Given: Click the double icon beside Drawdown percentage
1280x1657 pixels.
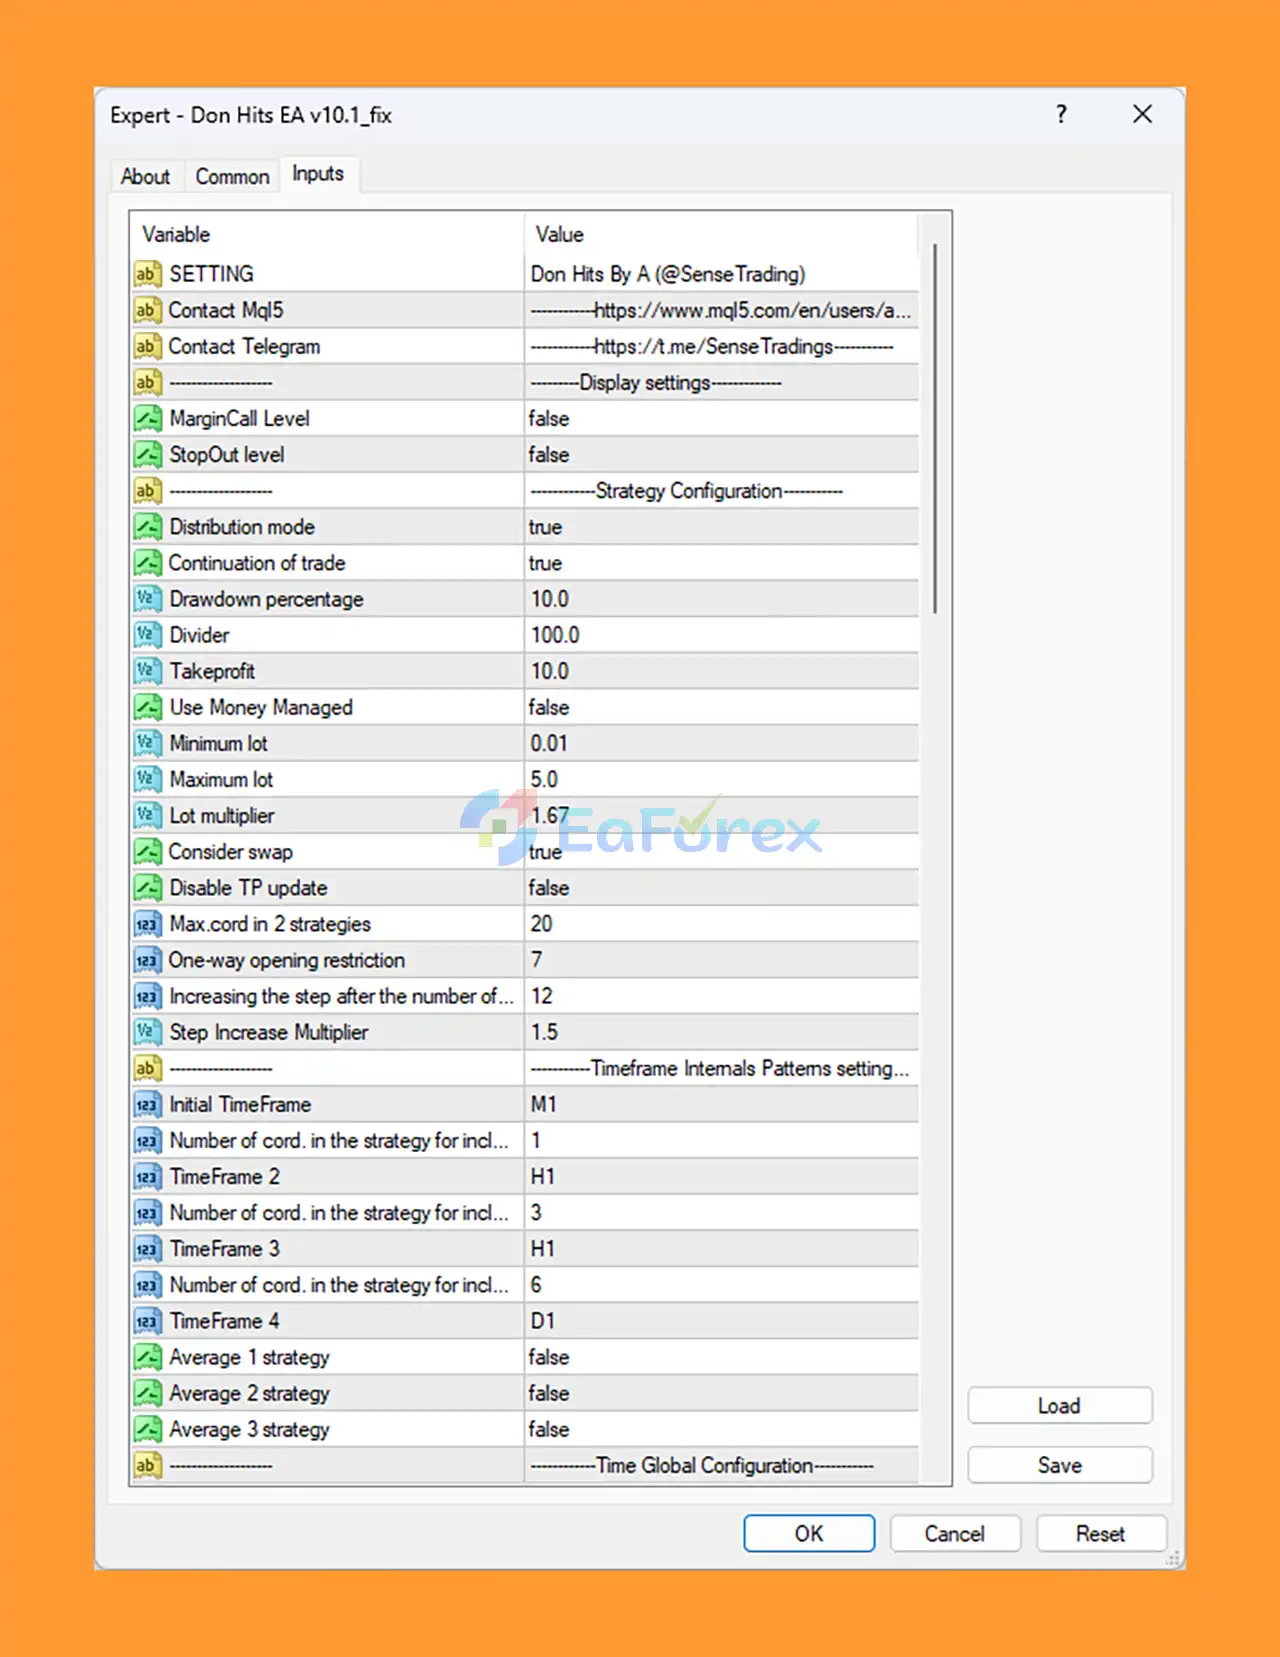Looking at the screenshot, I should click(147, 598).
